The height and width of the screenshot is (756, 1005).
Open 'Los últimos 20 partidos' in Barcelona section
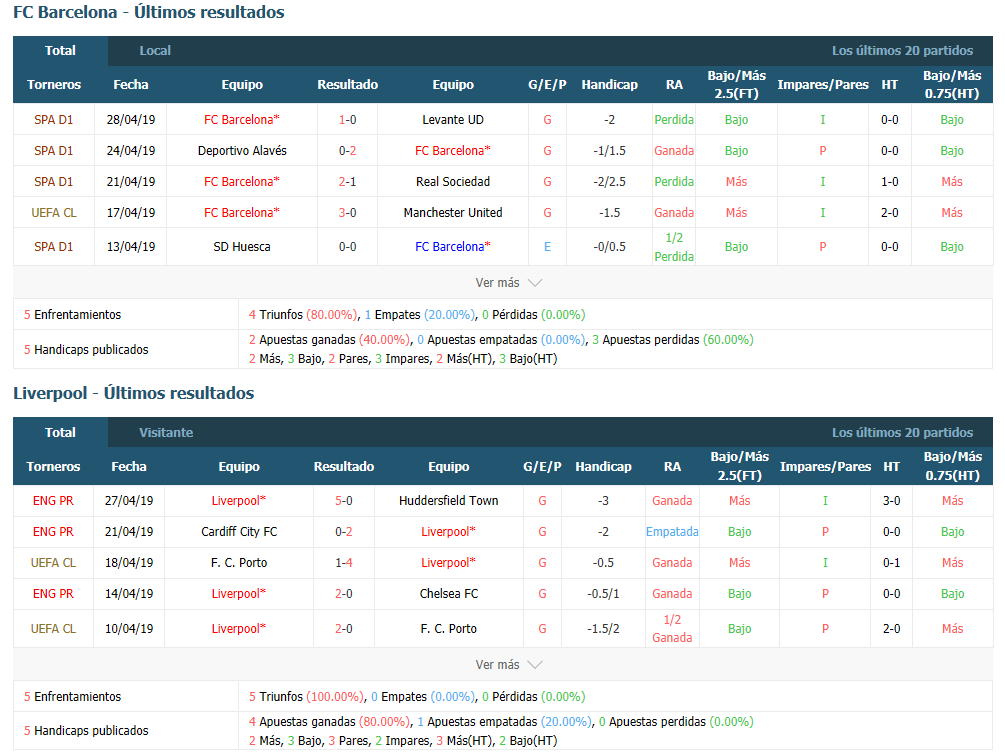point(902,51)
